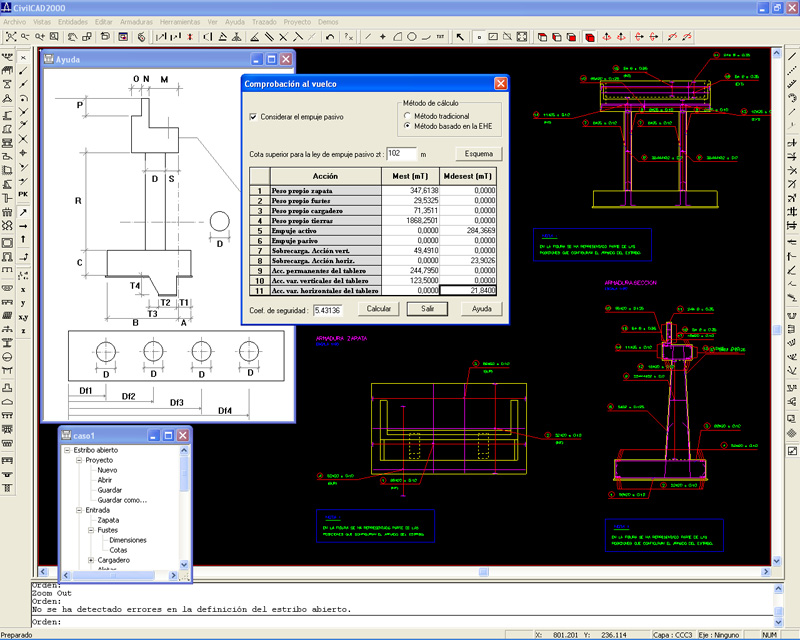Select 'Método tradicional' radio button
The width and height of the screenshot is (800, 640).
click(x=407, y=115)
